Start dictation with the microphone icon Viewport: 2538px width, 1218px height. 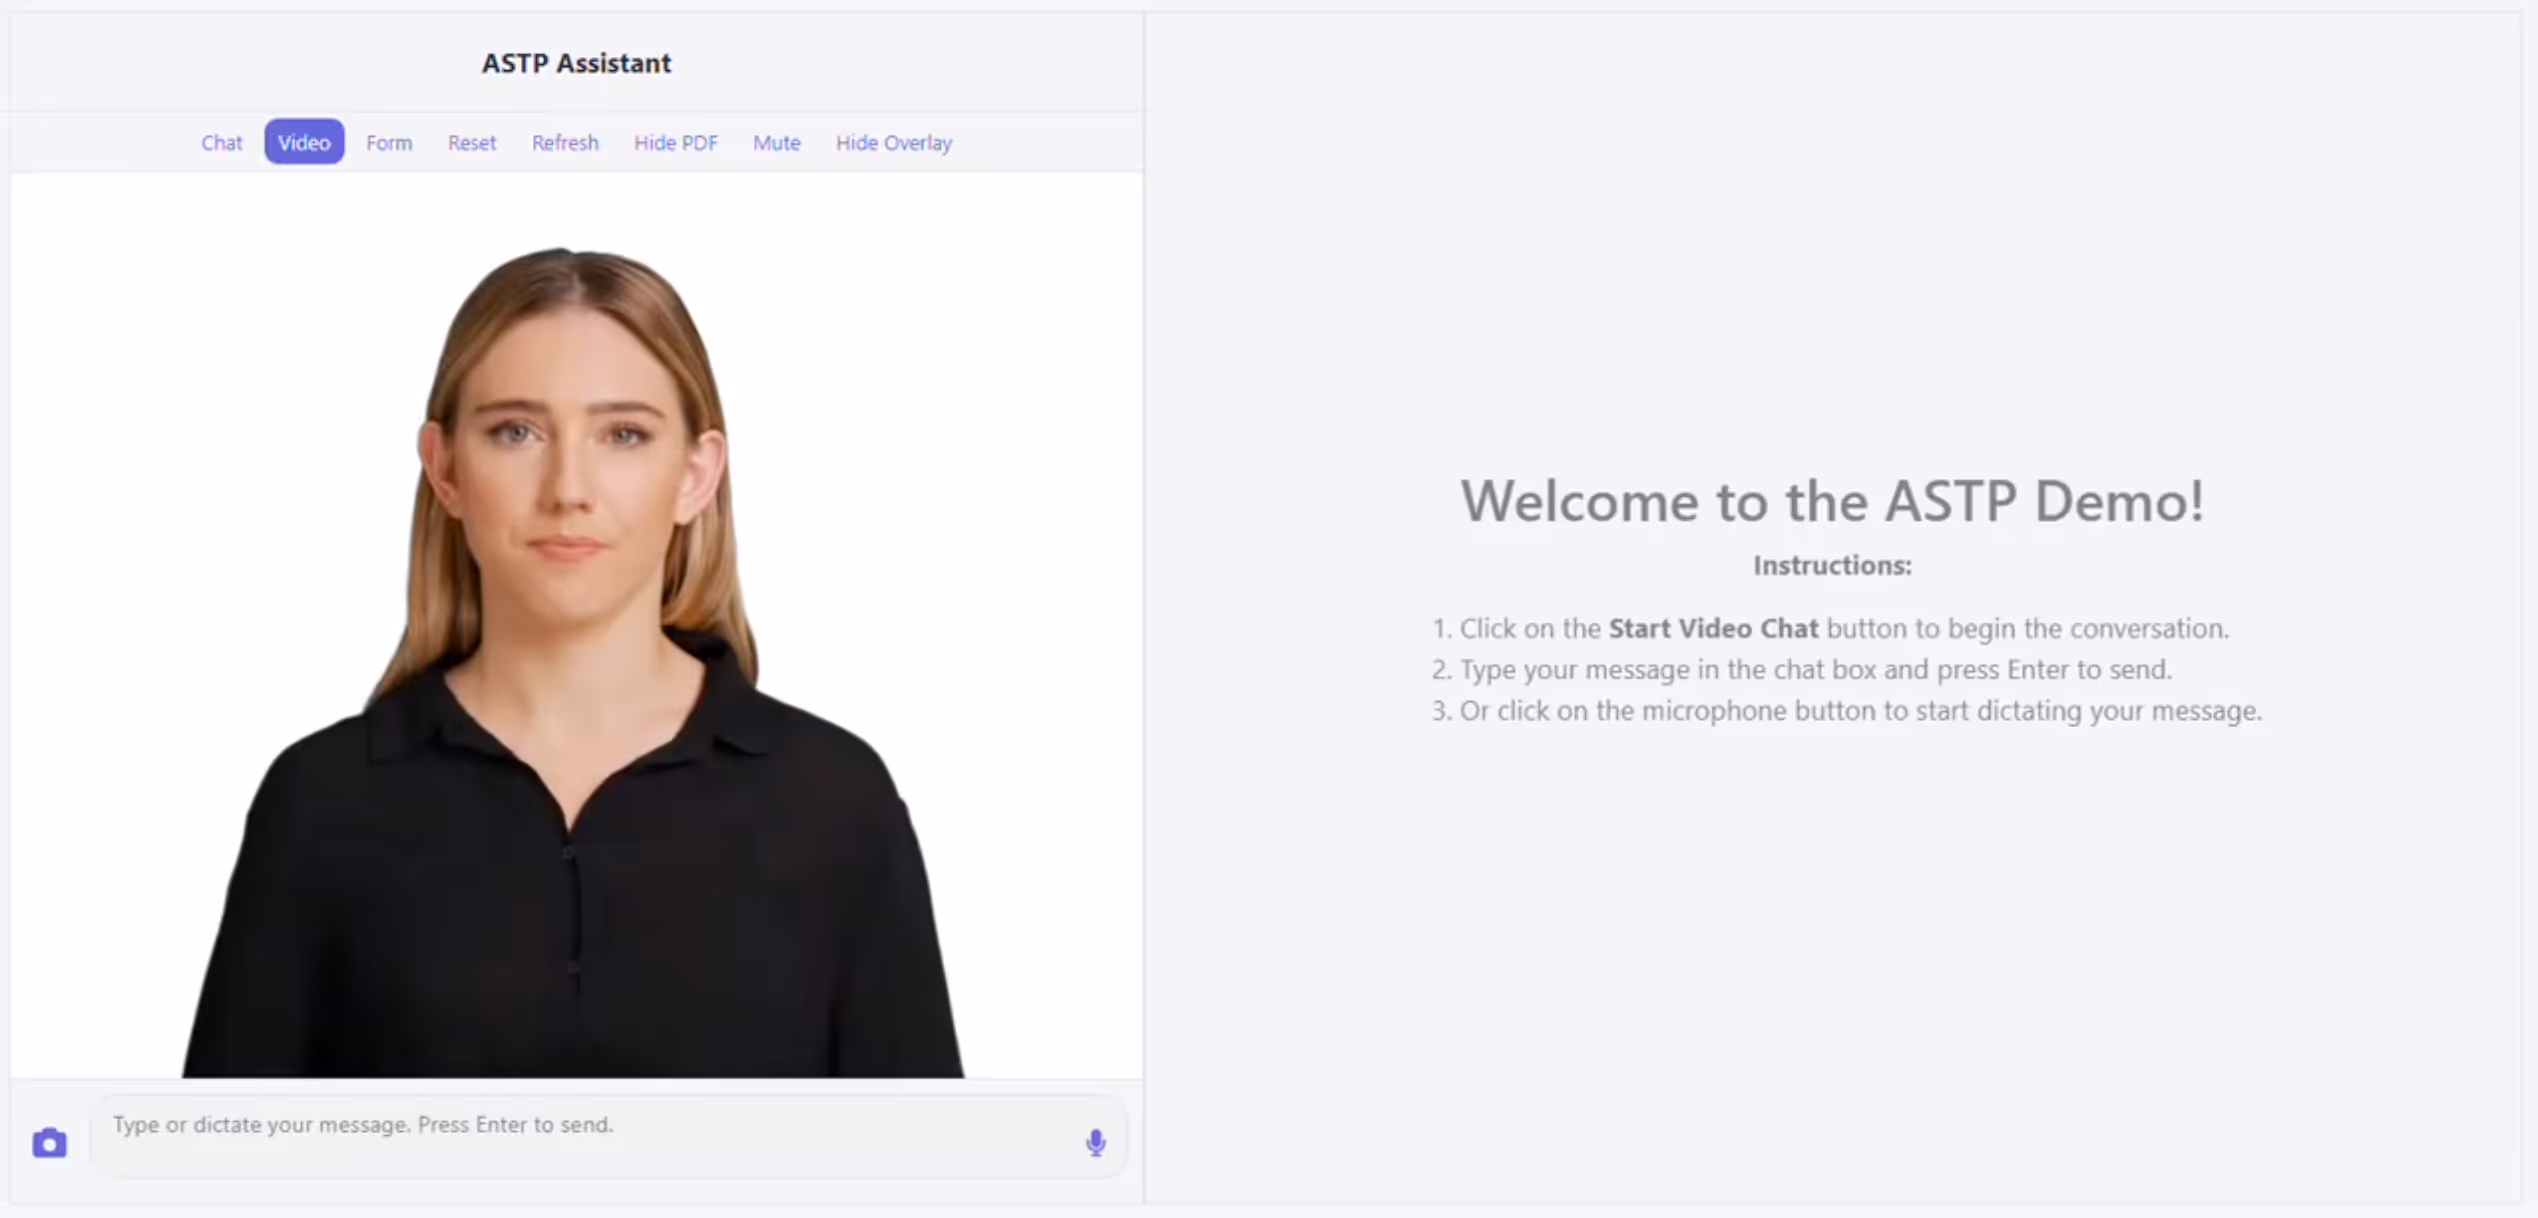[x=1095, y=1142]
